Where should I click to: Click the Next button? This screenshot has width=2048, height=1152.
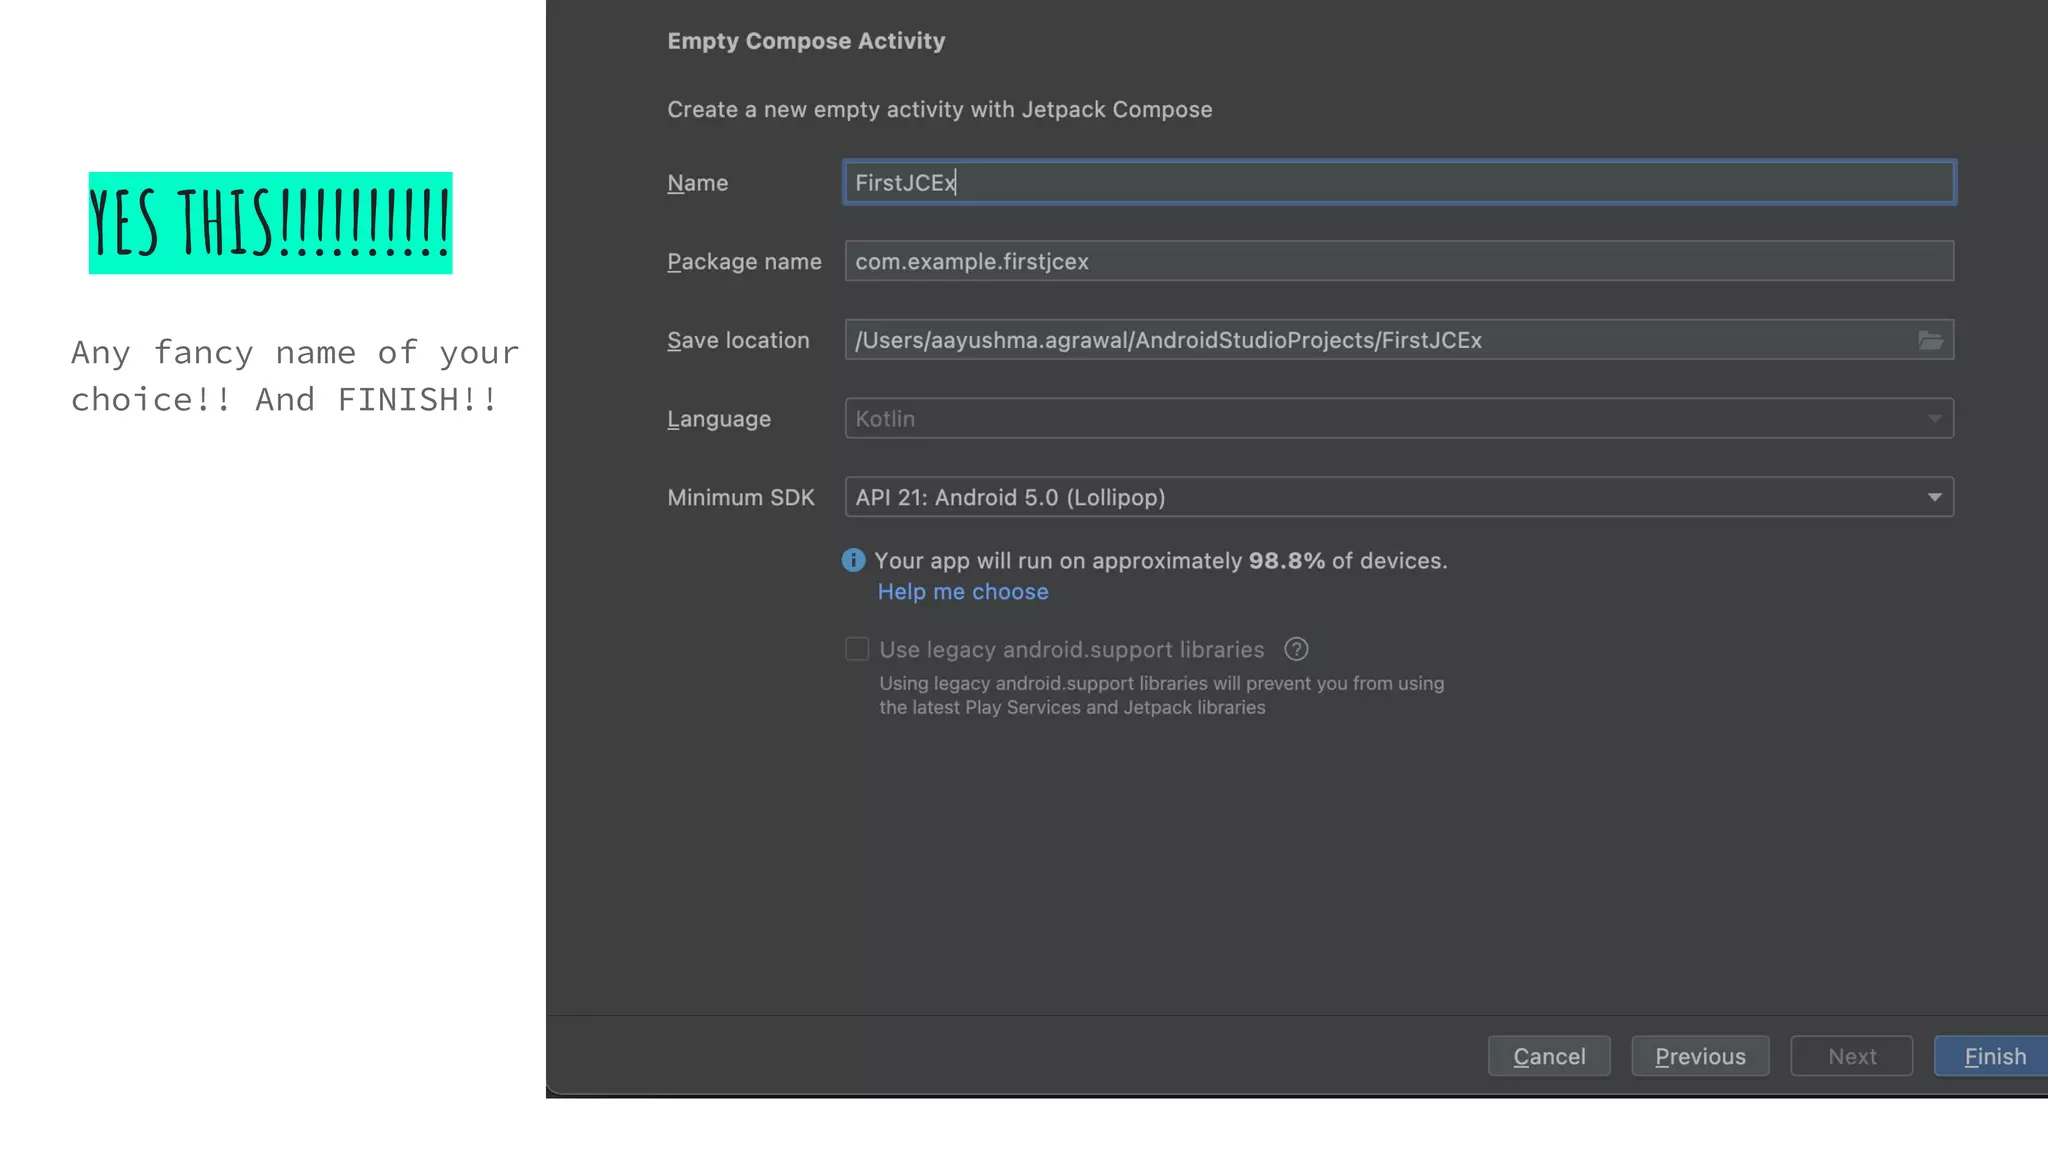1851,1056
